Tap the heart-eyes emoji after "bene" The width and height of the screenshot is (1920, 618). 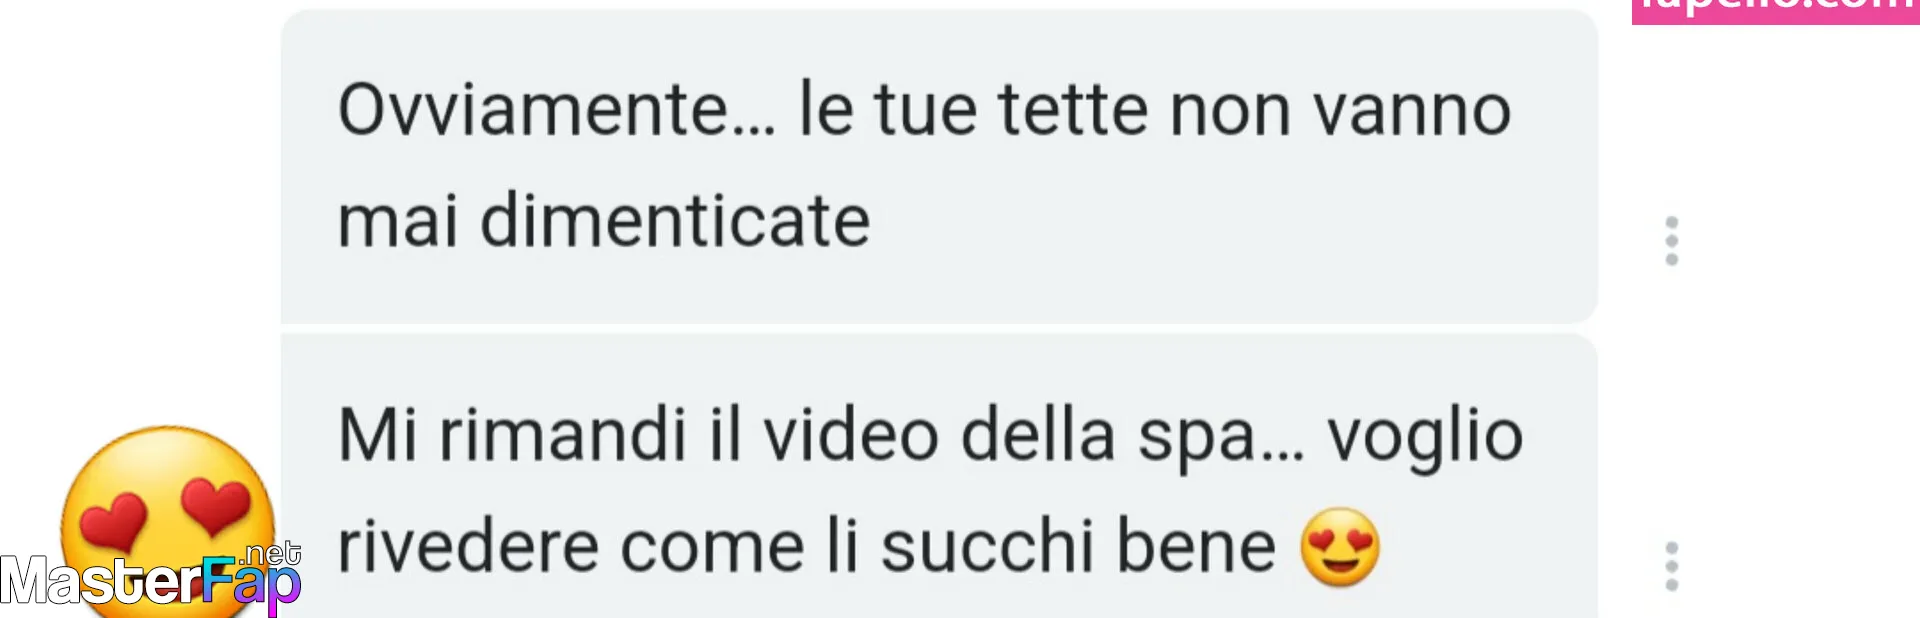click(1340, 547)
